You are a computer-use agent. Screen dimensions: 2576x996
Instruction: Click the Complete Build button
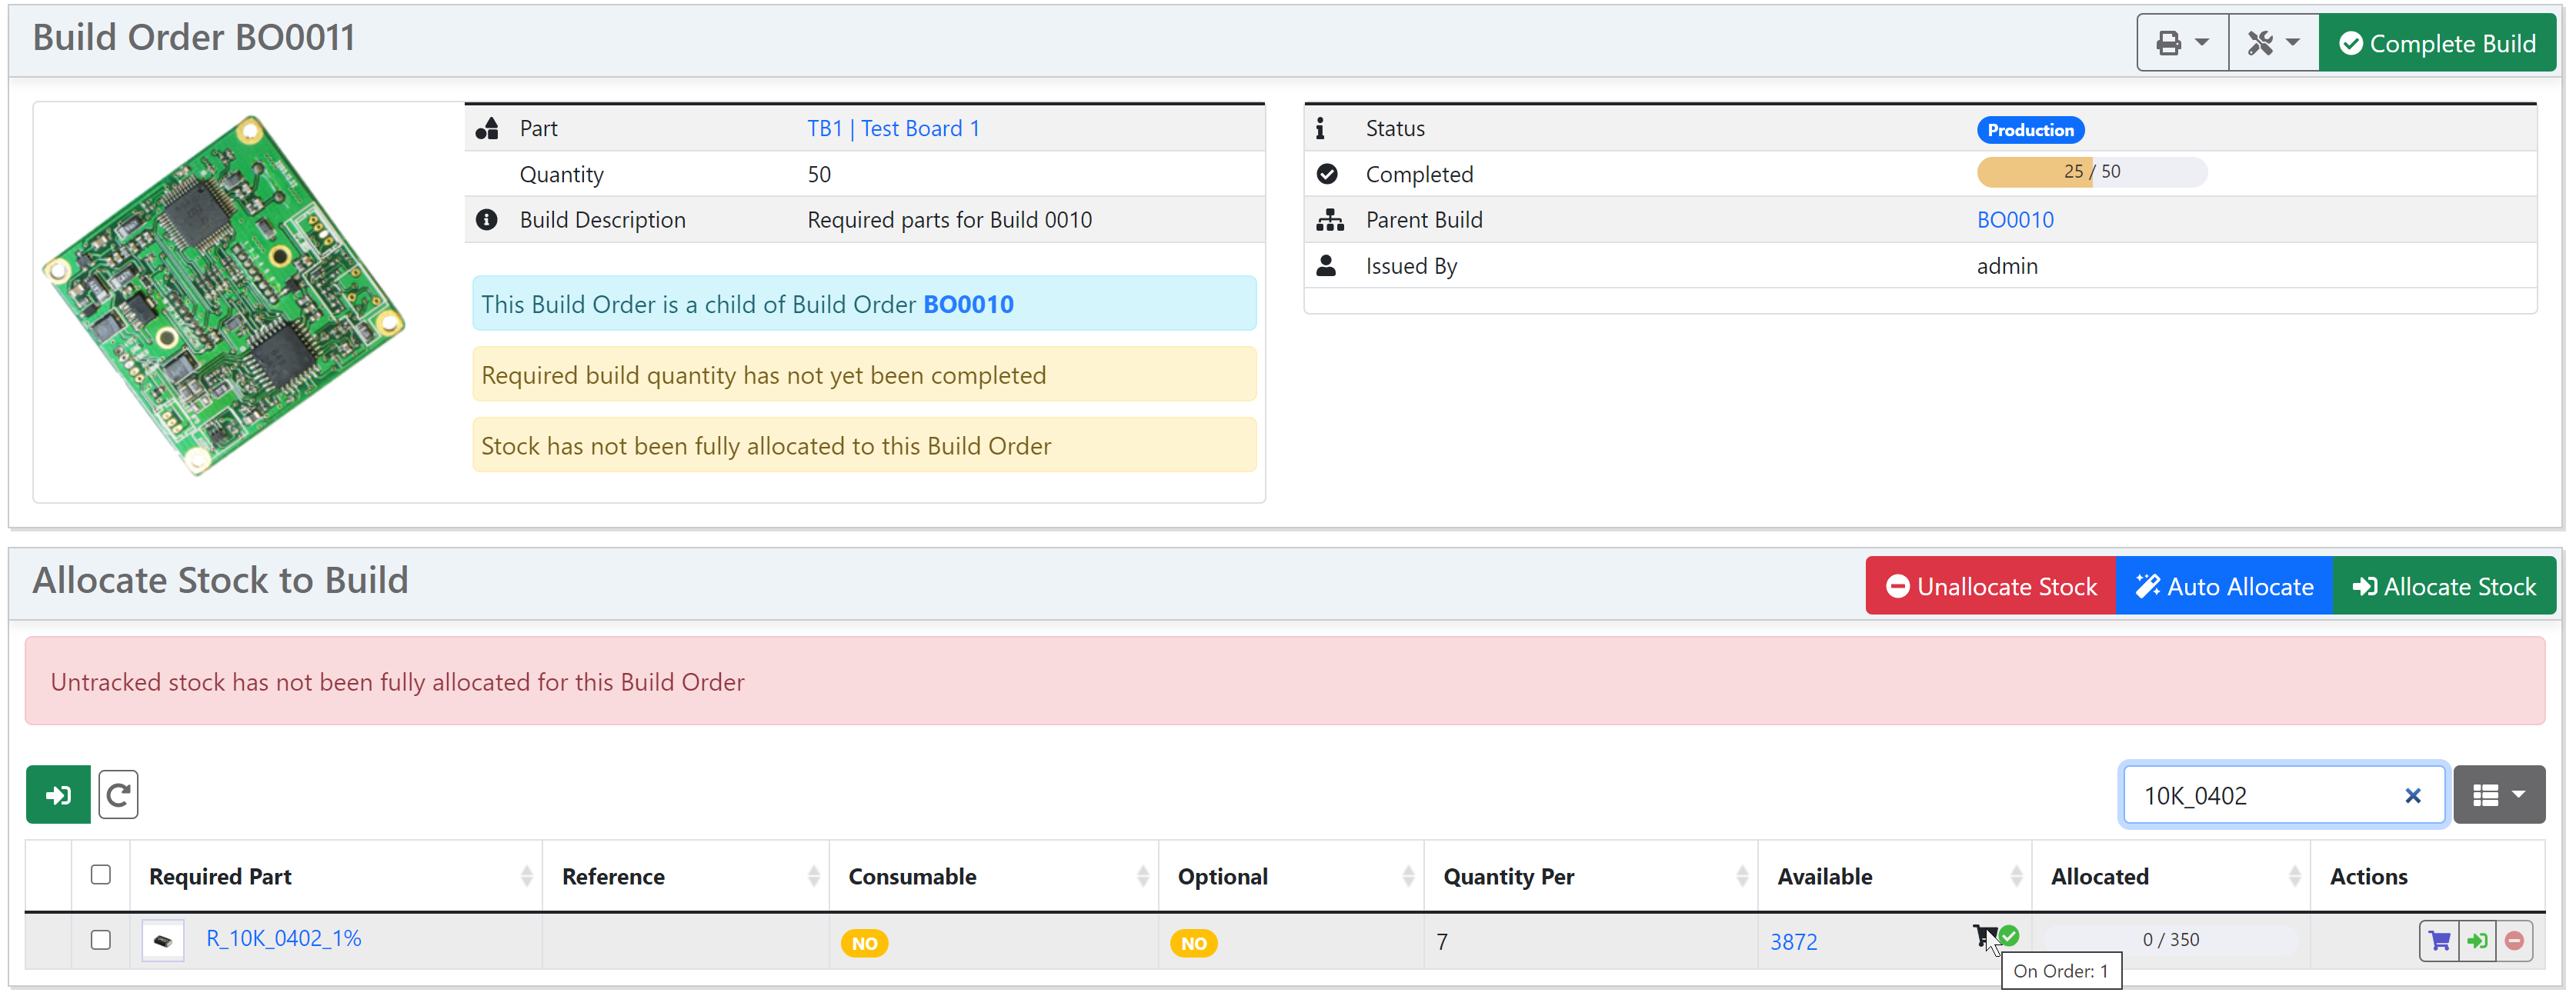tap(2437, 42)
